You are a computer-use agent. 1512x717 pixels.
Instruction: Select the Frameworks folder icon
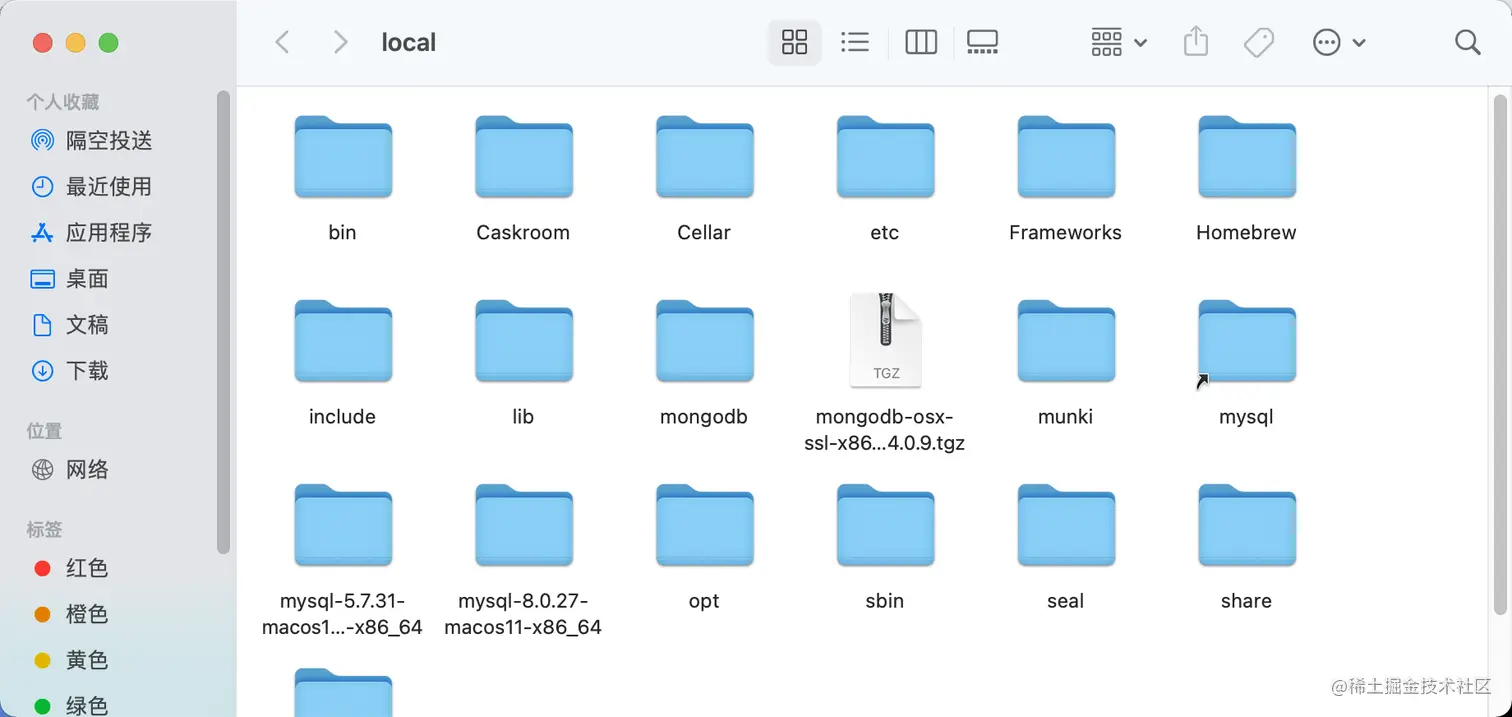1067,157
